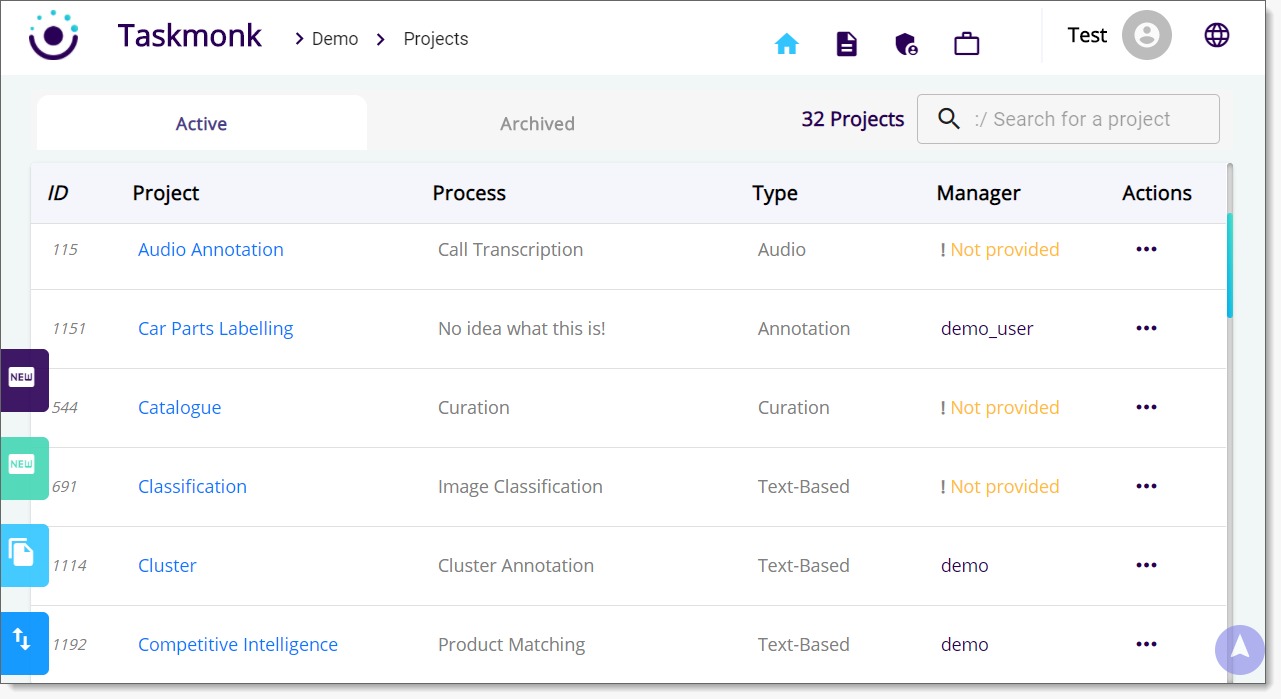Click the blue sort arrows side button

(x=23, y=642)
